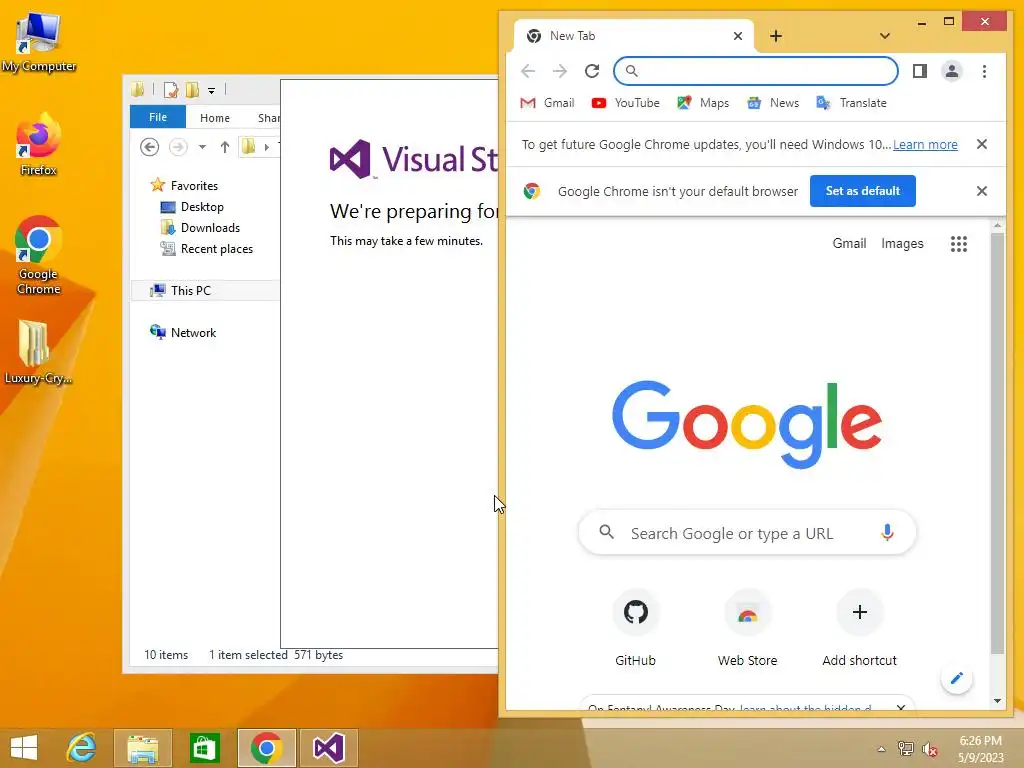
Task: Open the Home ribbon tab in Explorer
Action: point(215,118)
